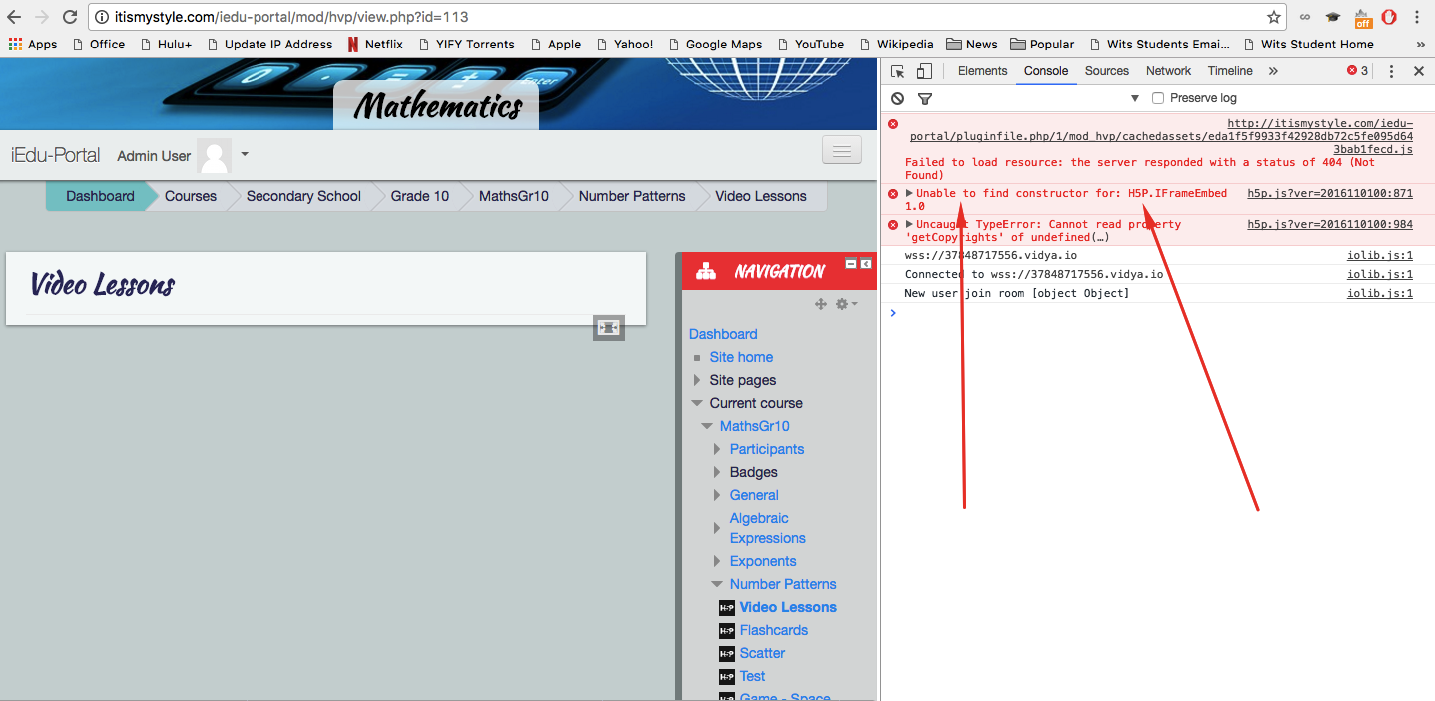Click the graduation cap extension icon
The height and width of the screenshot is (701, 1435).
(x=1333, y=17)
